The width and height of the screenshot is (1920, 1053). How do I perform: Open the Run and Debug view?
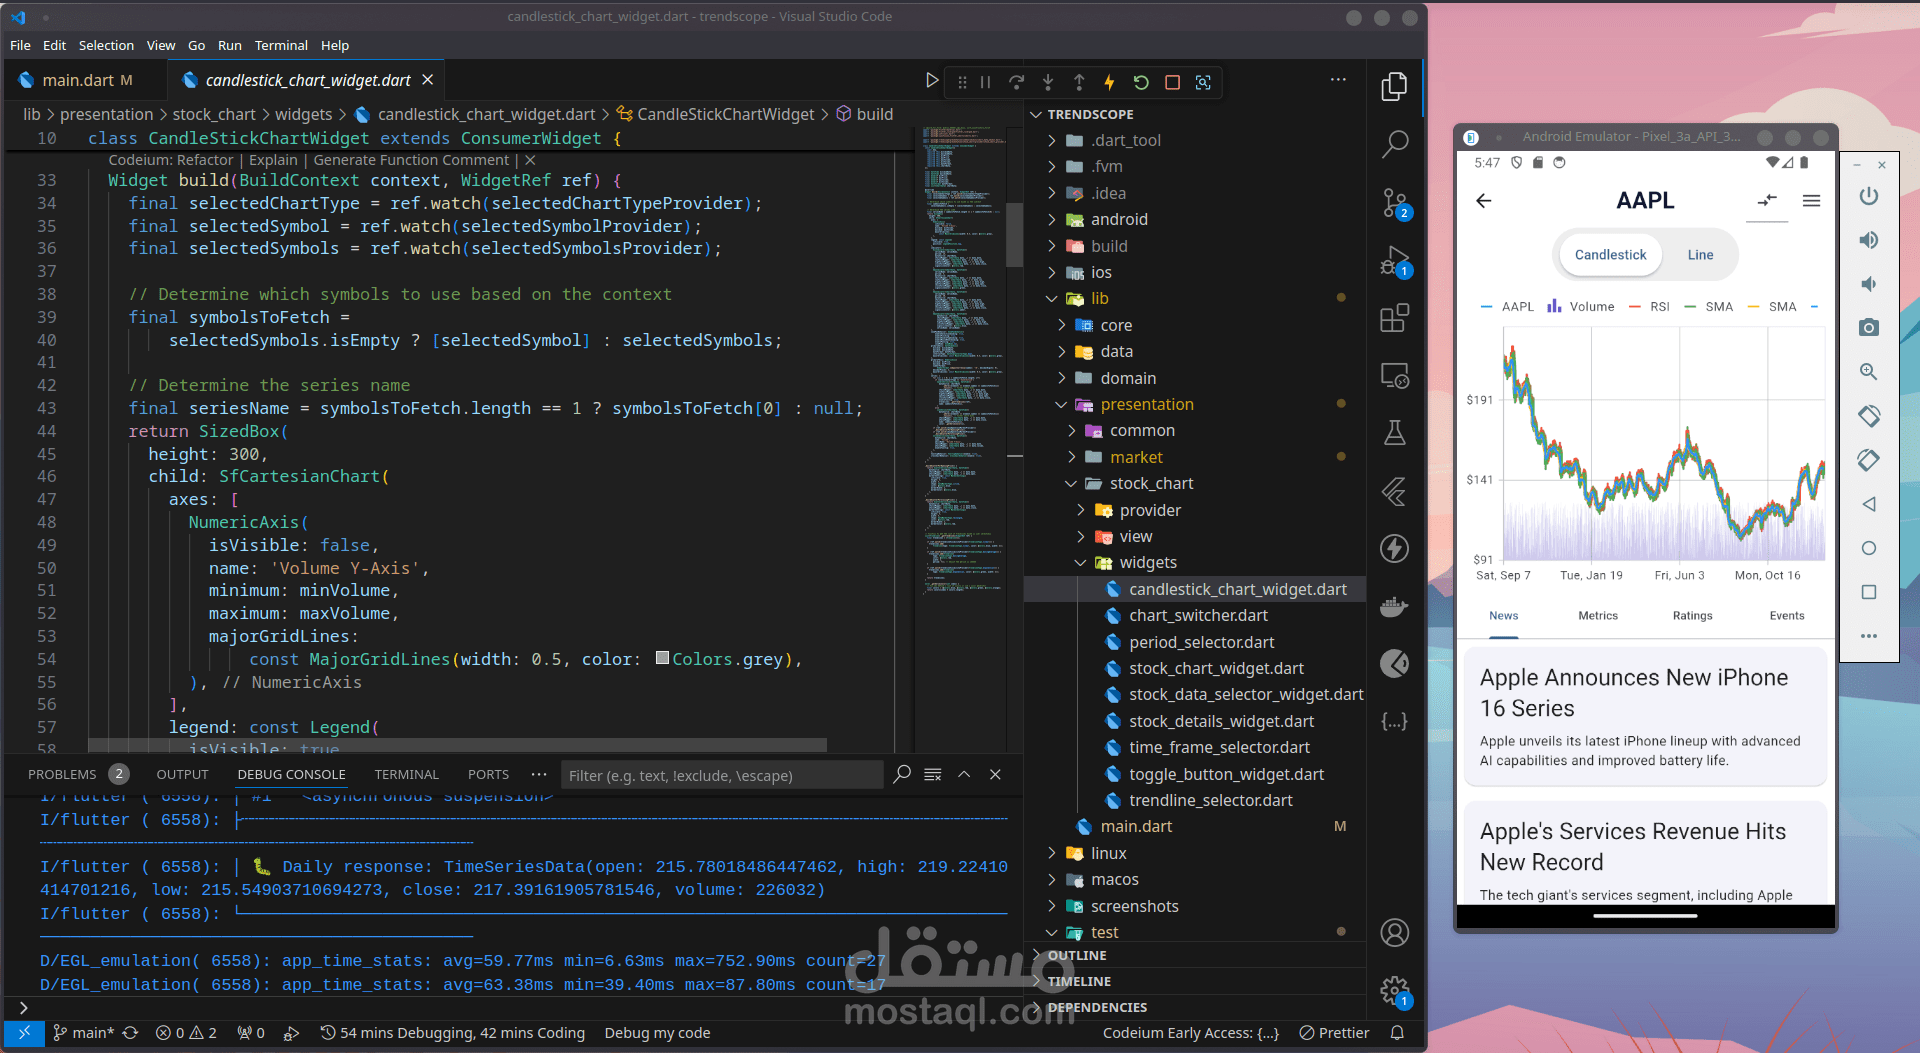point(1394,262)
